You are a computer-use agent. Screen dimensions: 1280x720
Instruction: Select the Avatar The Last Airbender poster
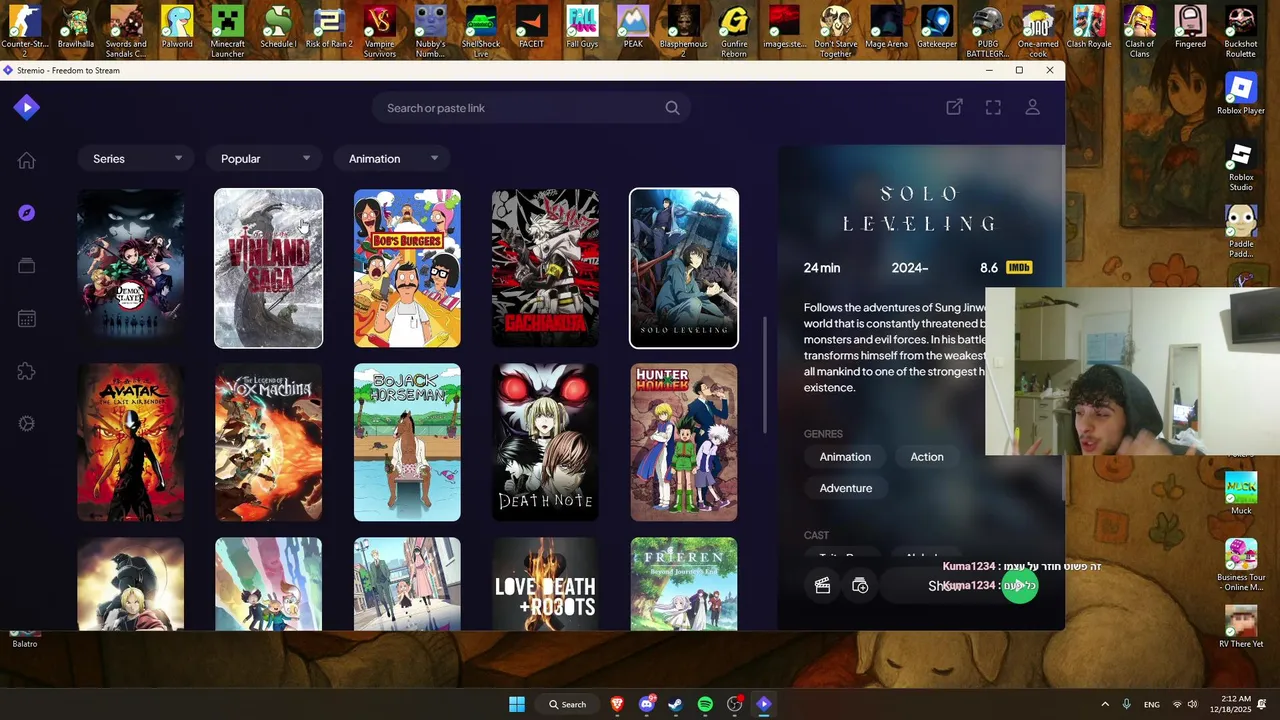[x=130, y=442]
